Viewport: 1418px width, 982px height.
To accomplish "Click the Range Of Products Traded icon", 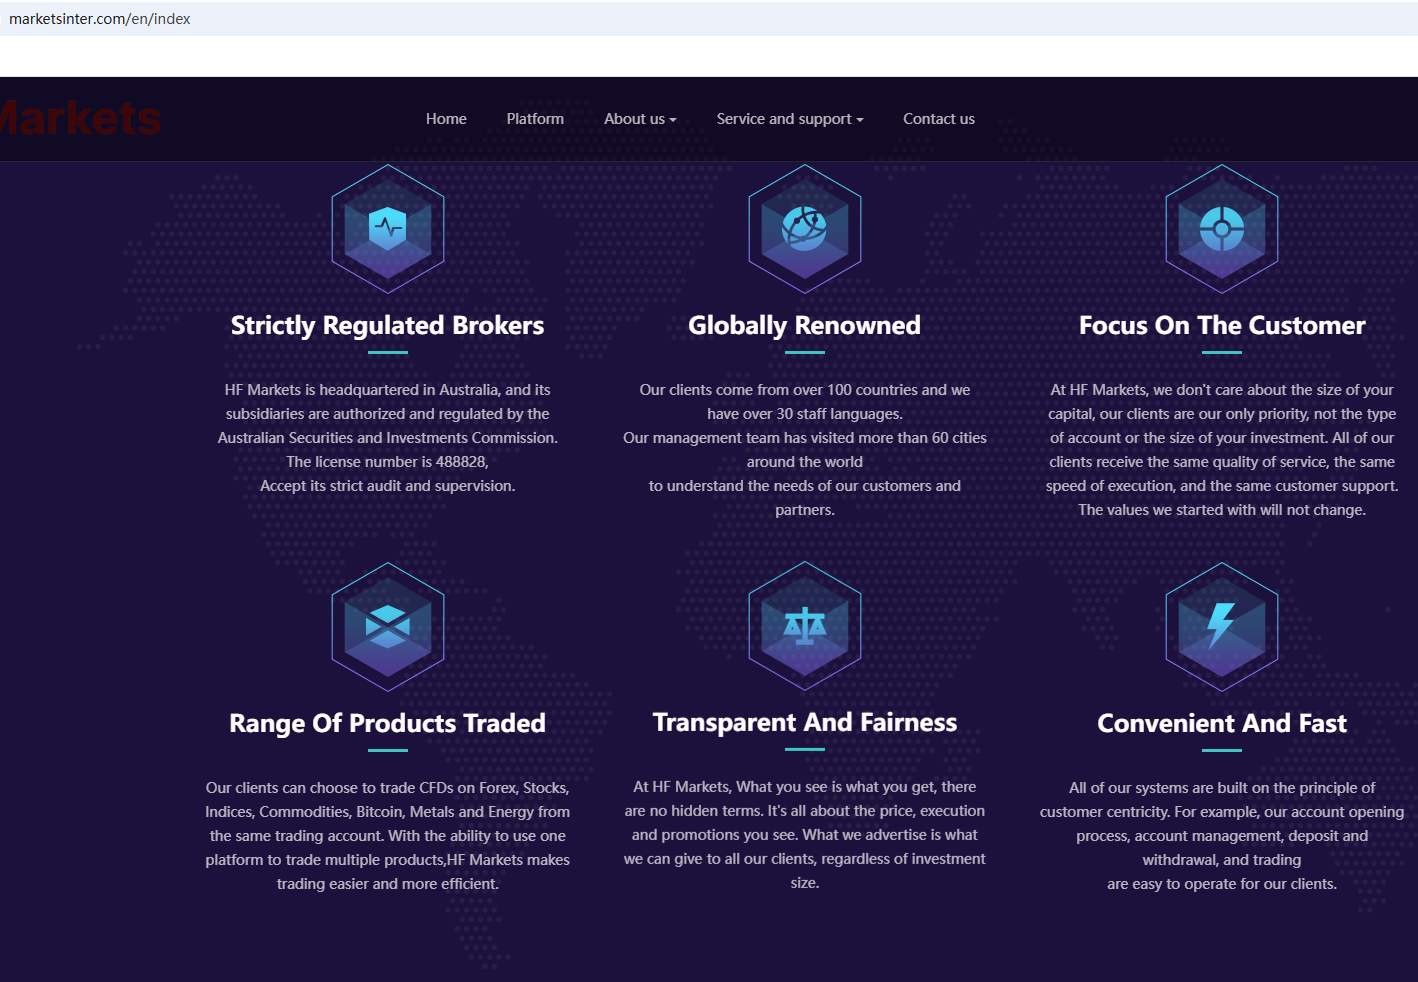I will 388,627.
